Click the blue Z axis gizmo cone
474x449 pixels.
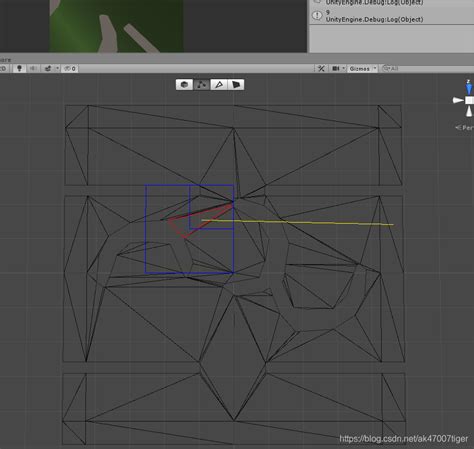coord(469,88)
